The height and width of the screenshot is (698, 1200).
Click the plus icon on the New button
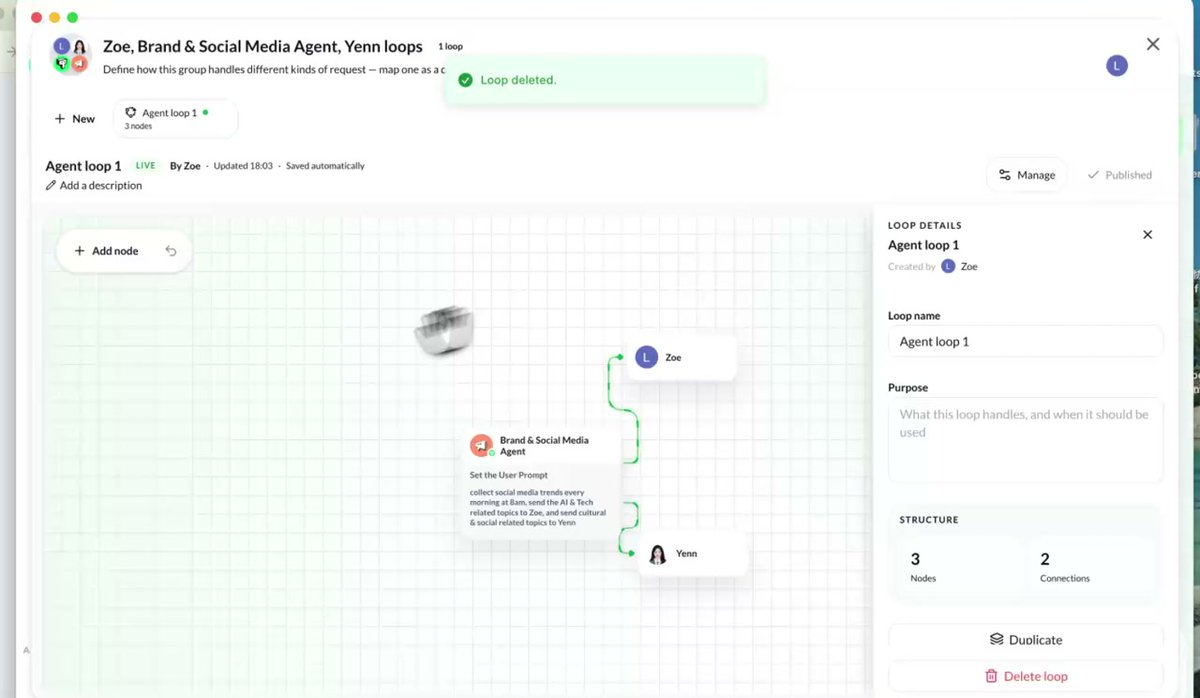[x=60, y=118]
